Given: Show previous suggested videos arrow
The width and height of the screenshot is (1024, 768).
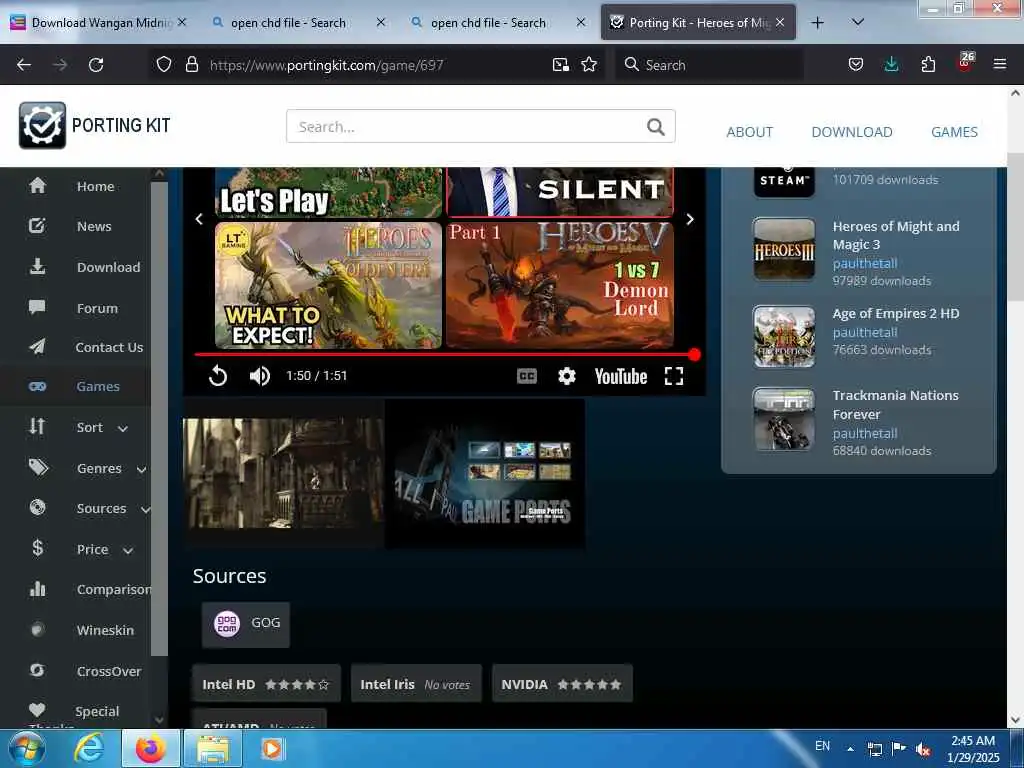Looking at the screenshot, I should (x=199, y=219).
